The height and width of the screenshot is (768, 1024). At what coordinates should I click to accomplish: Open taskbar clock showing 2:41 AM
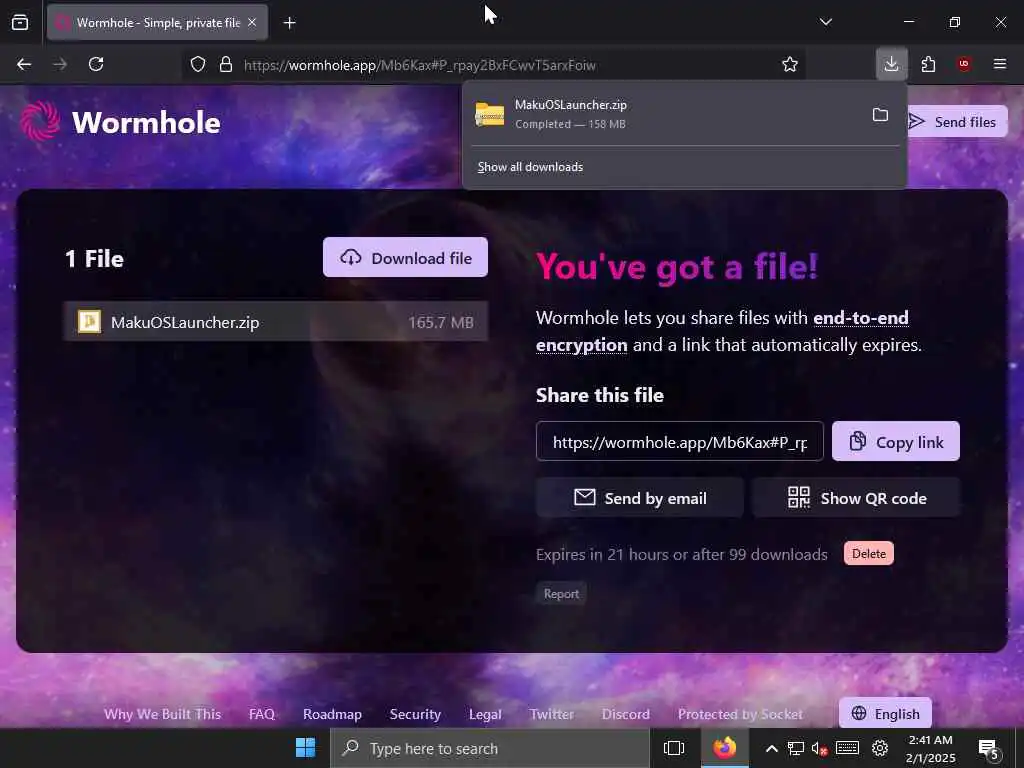(930, 748)
